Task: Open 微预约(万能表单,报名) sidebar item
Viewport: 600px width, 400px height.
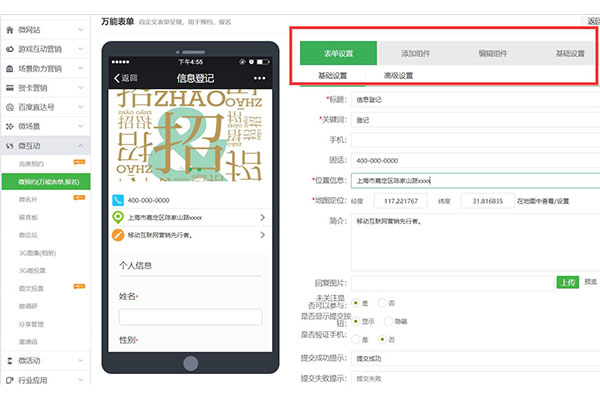Action: (46, 181)
